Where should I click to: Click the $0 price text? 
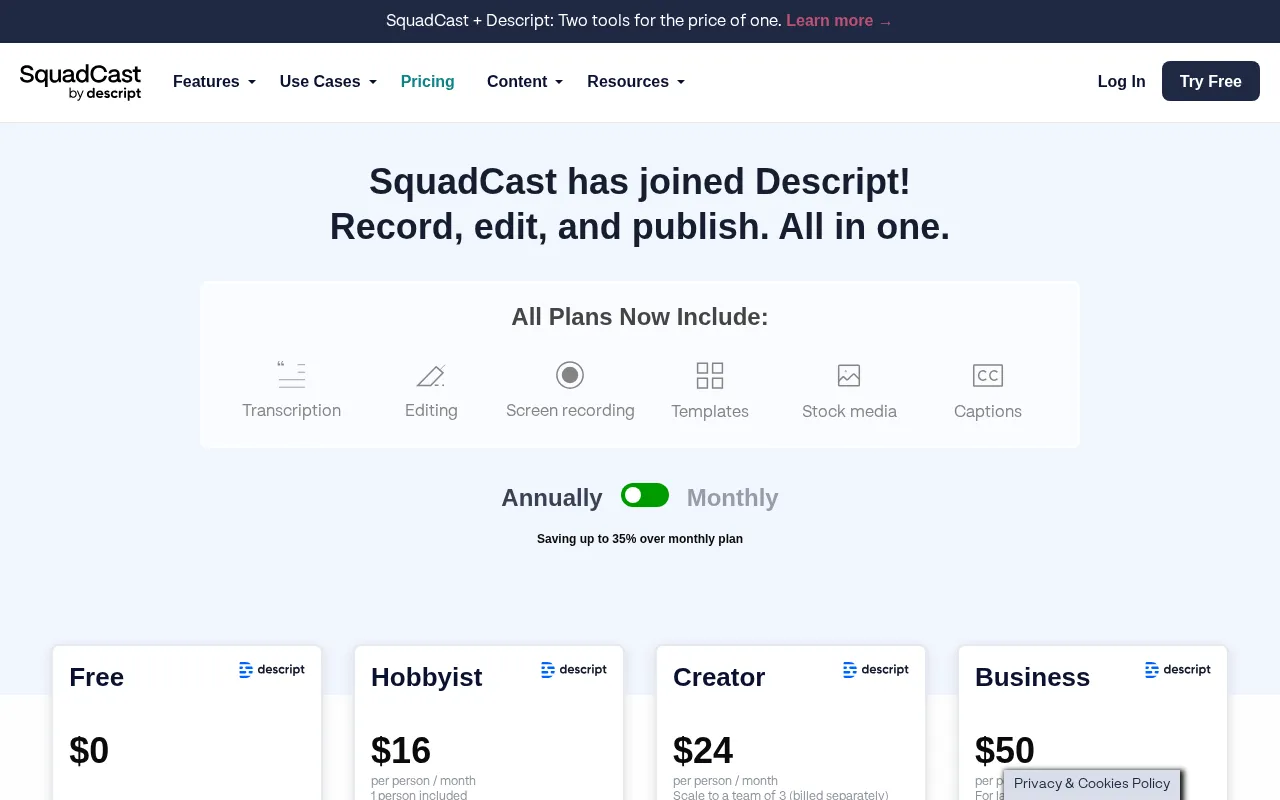(x=89, y=751)
